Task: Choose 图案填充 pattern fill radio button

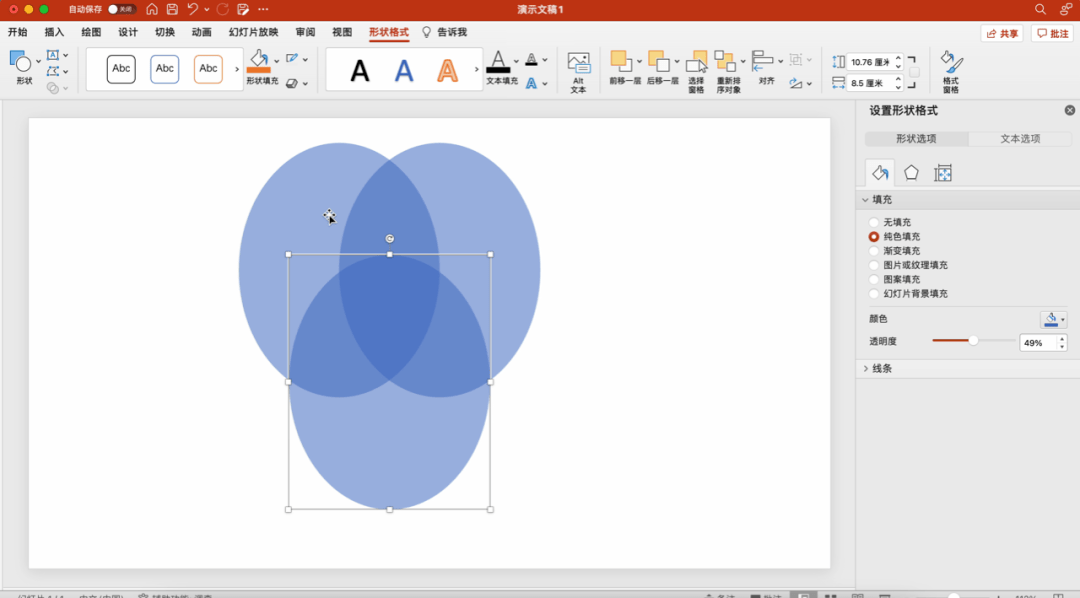Action: [x=874, y=280]
